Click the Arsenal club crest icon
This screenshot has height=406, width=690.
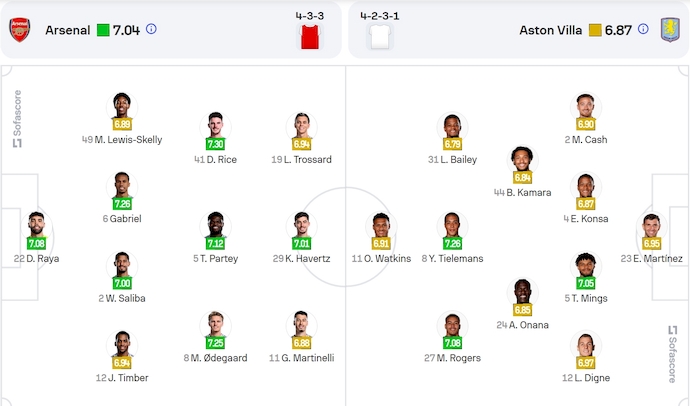(20, 29)
